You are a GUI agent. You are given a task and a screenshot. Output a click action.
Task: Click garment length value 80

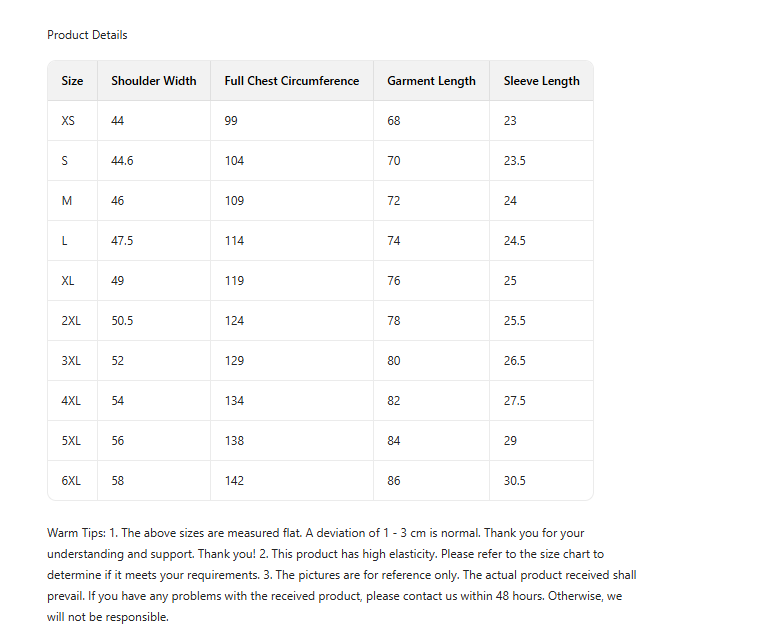pos(394,361)
